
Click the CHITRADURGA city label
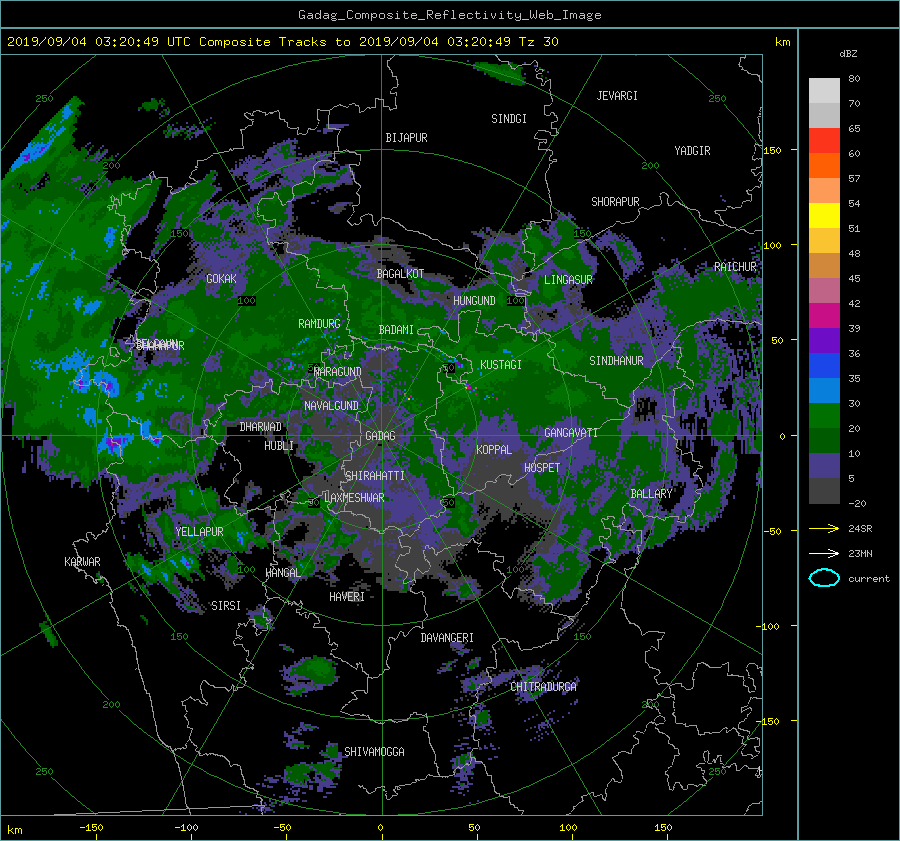543,687
